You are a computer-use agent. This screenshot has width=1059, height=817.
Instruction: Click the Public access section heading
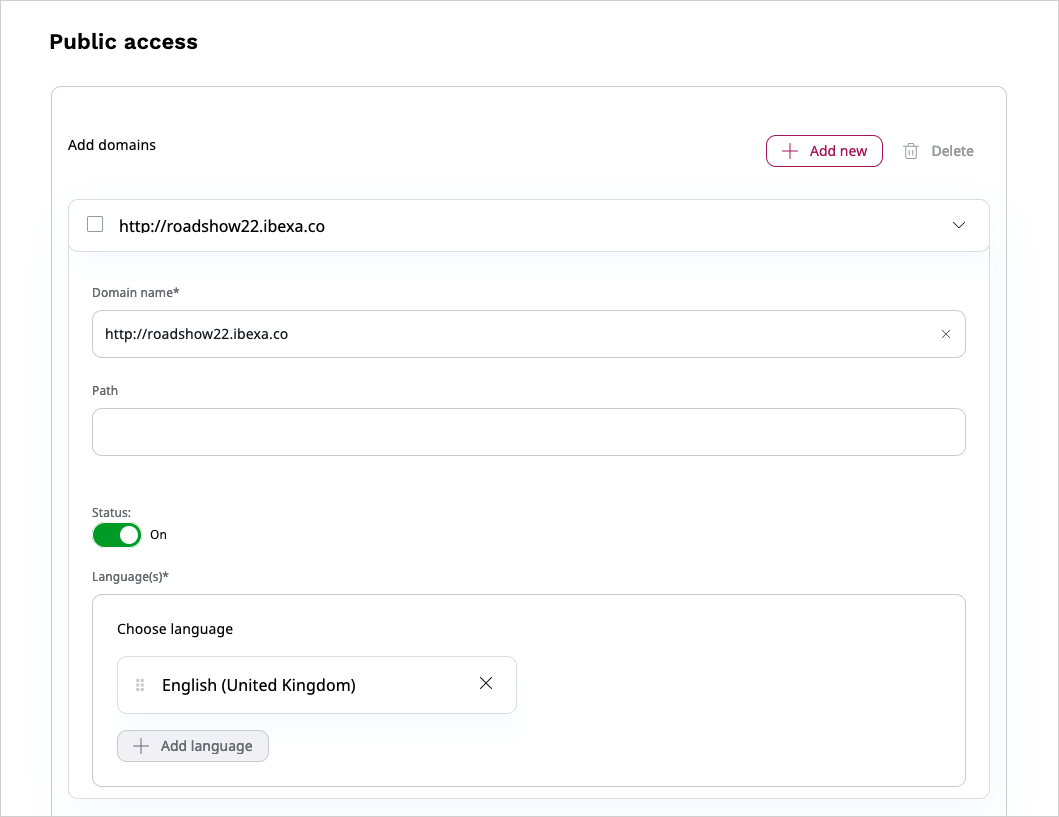click(x=124, y=42)
